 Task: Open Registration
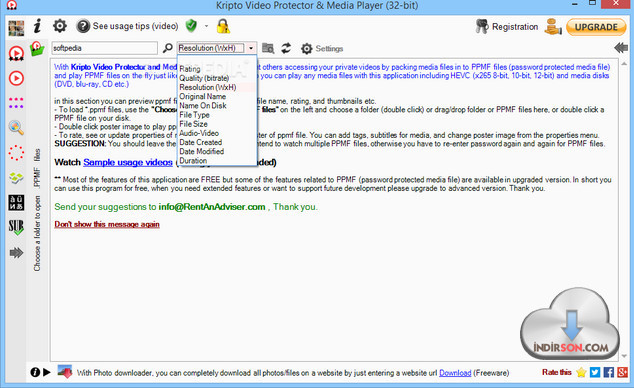[x=507, y=27]
